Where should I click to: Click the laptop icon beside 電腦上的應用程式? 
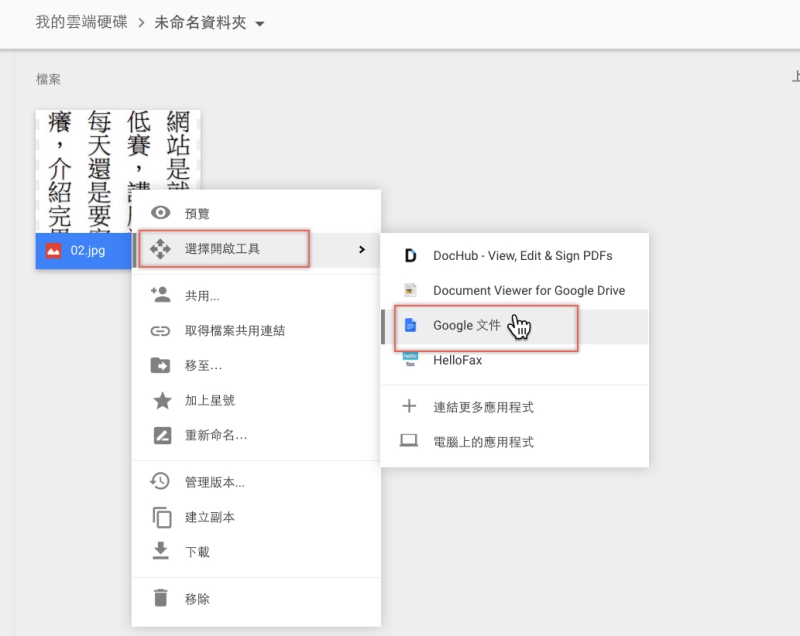[409, 441]
